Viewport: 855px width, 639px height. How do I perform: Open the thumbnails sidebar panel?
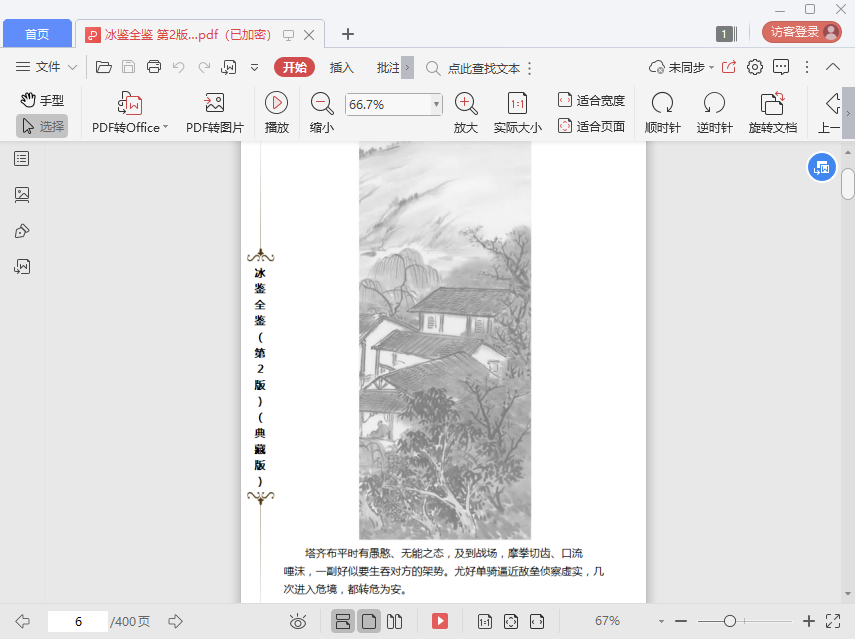(x=22, y=195)
